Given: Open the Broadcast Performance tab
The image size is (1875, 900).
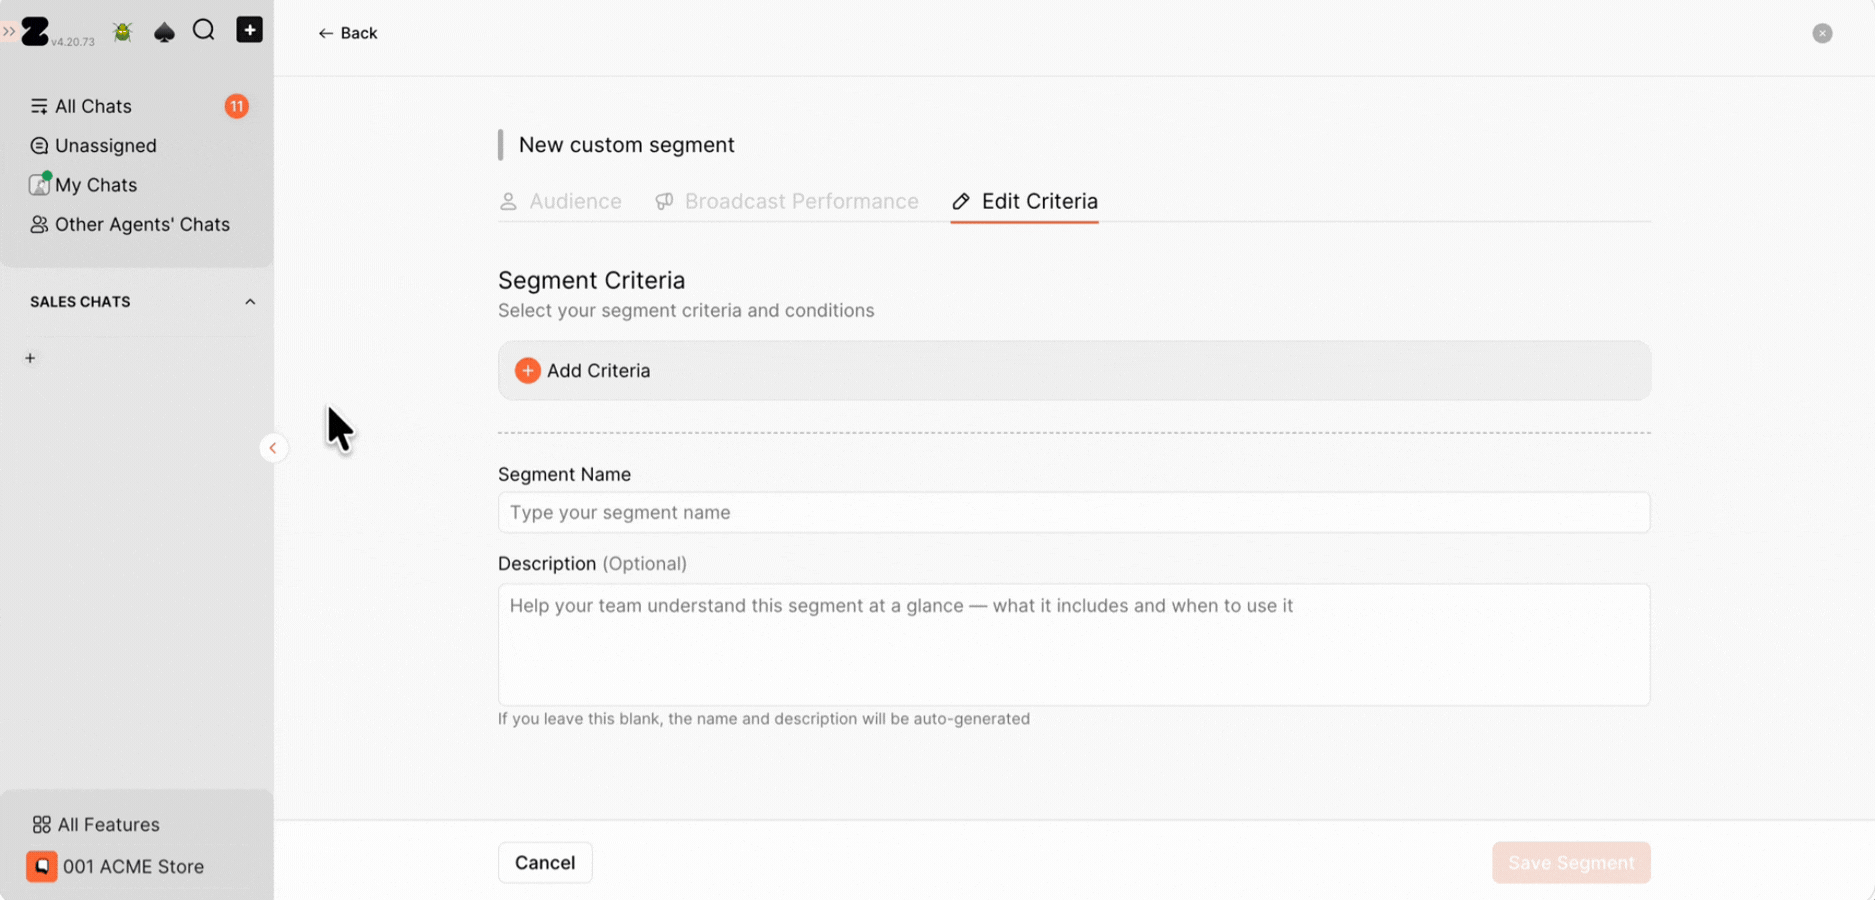Looking at the screenshot, I should pos(786,201).
